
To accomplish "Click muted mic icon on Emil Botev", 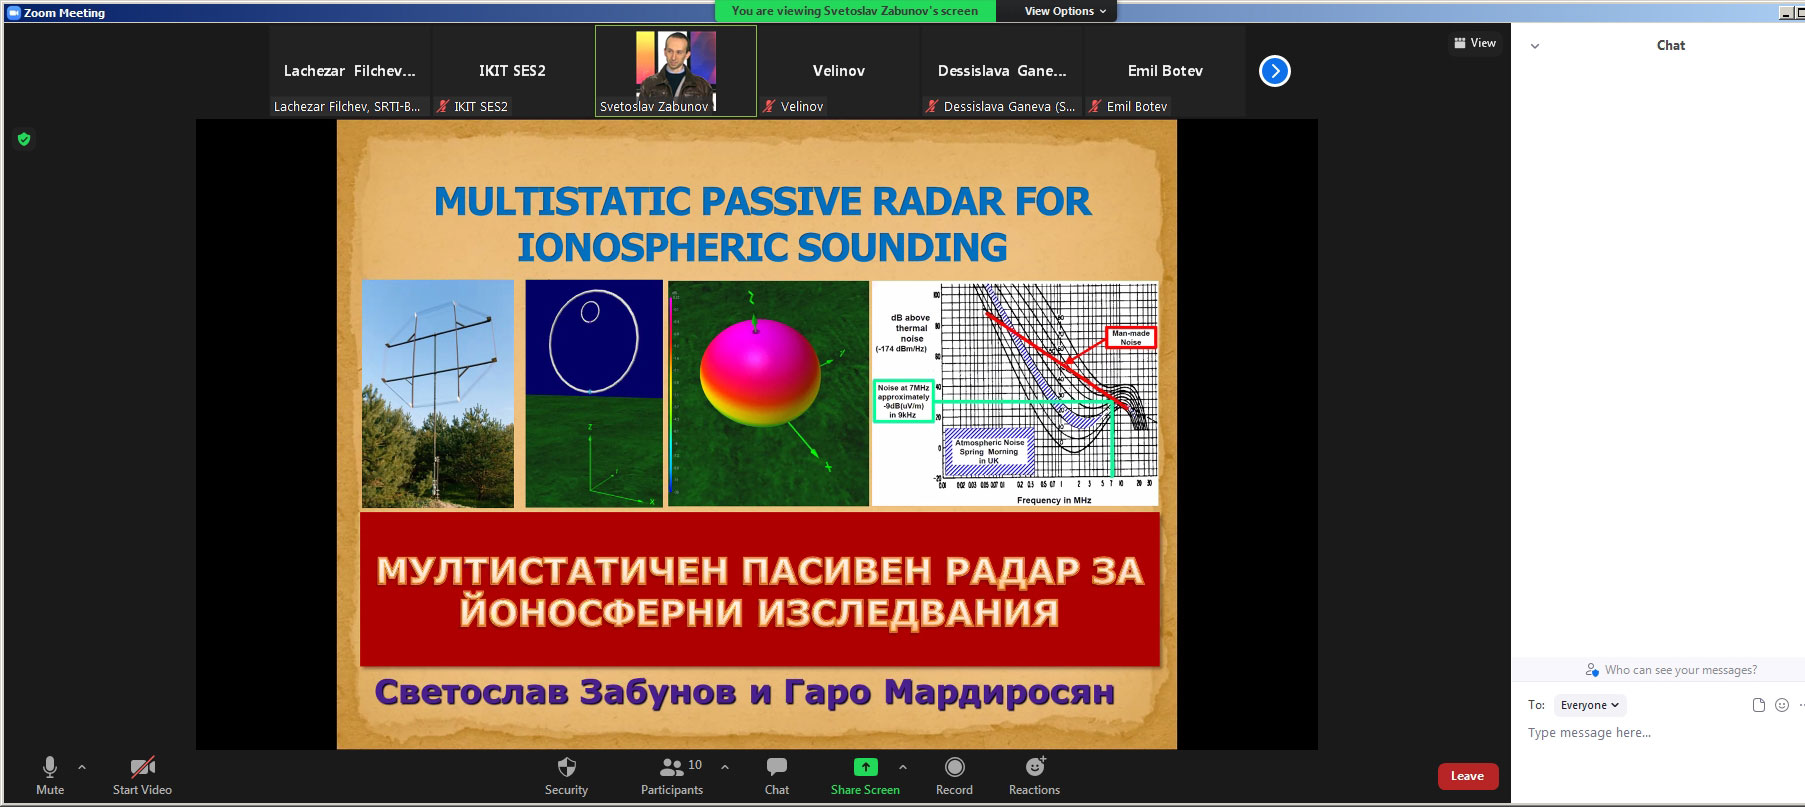I will point(1096,106).
